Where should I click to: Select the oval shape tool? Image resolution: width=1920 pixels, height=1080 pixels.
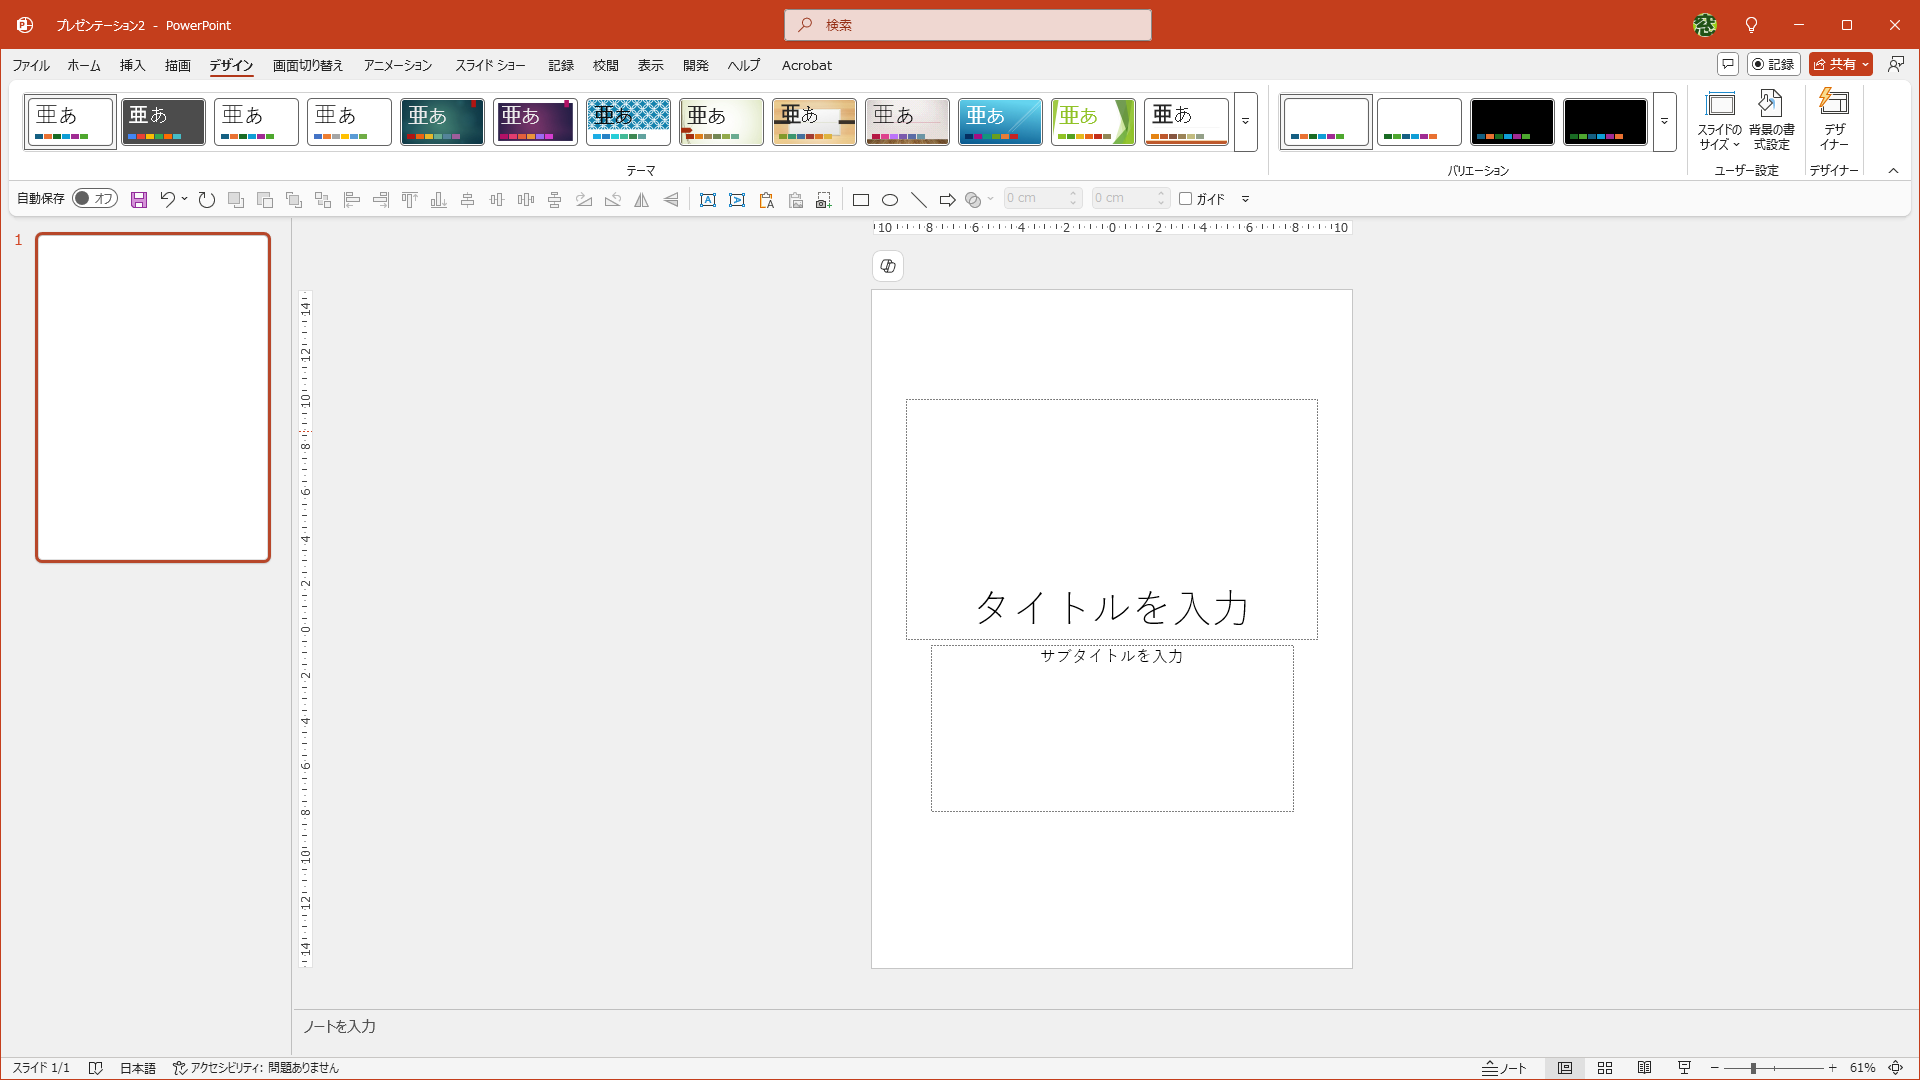890,200
